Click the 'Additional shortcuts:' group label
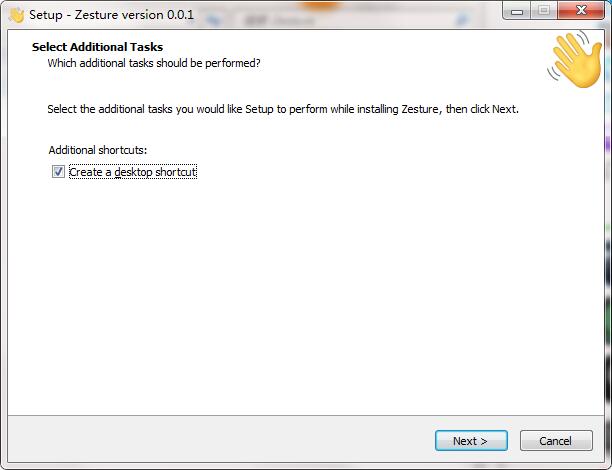Image resolution: width=612 pixels, height=470 pixels. pyautogui.click(x=98, y=150)
